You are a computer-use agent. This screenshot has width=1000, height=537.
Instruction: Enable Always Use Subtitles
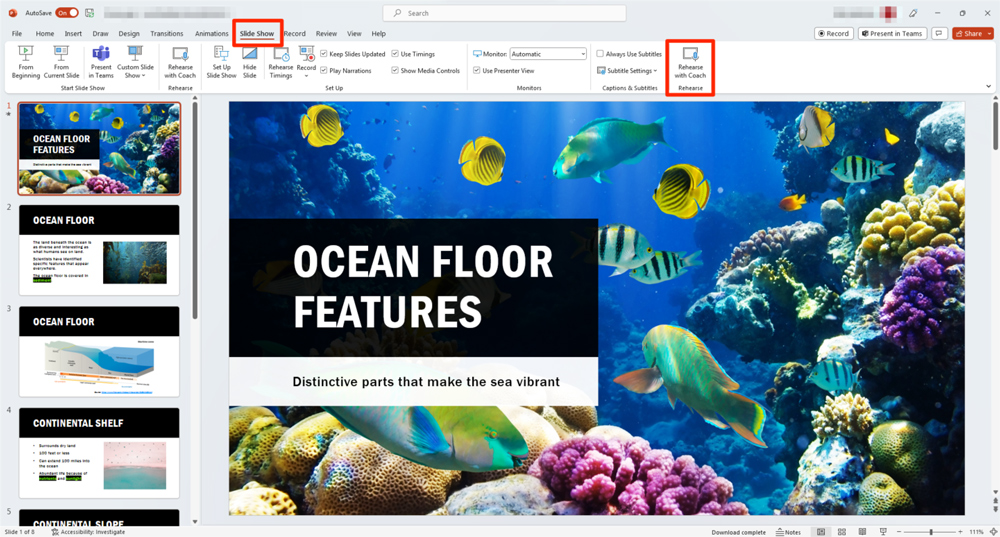point(600,54)
